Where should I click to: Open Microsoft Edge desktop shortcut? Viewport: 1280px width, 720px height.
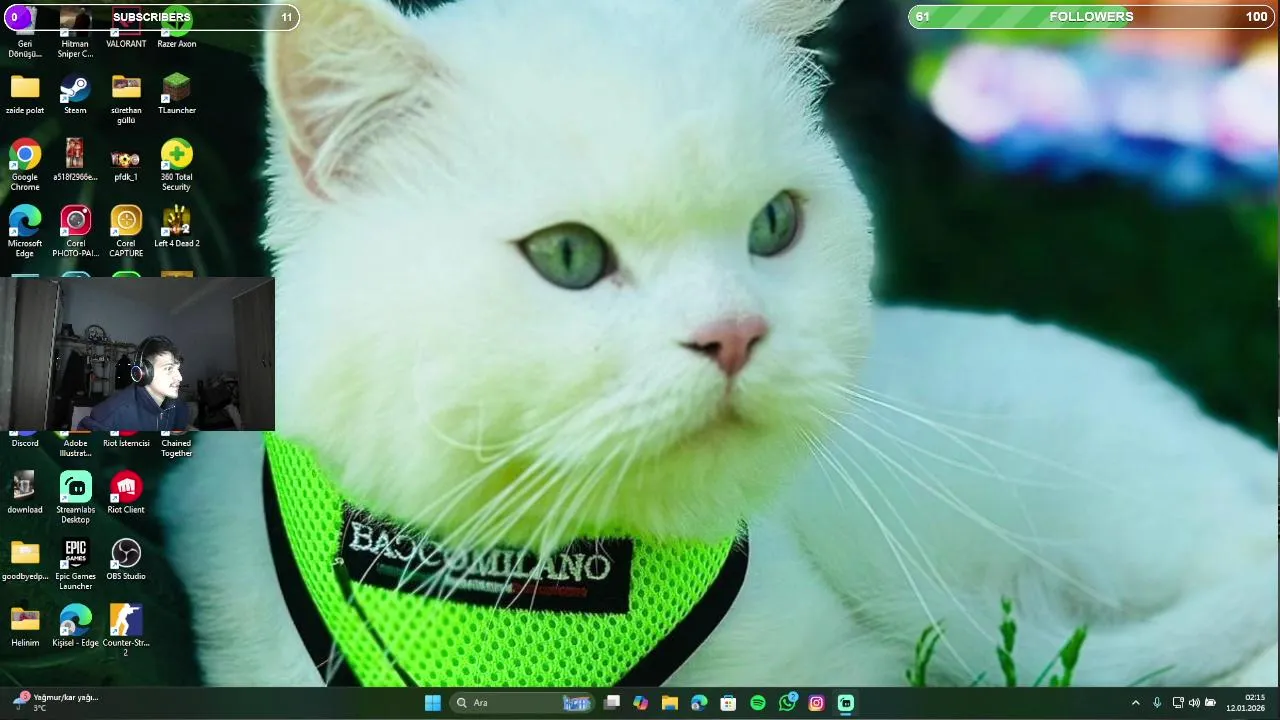coord(25,231)
